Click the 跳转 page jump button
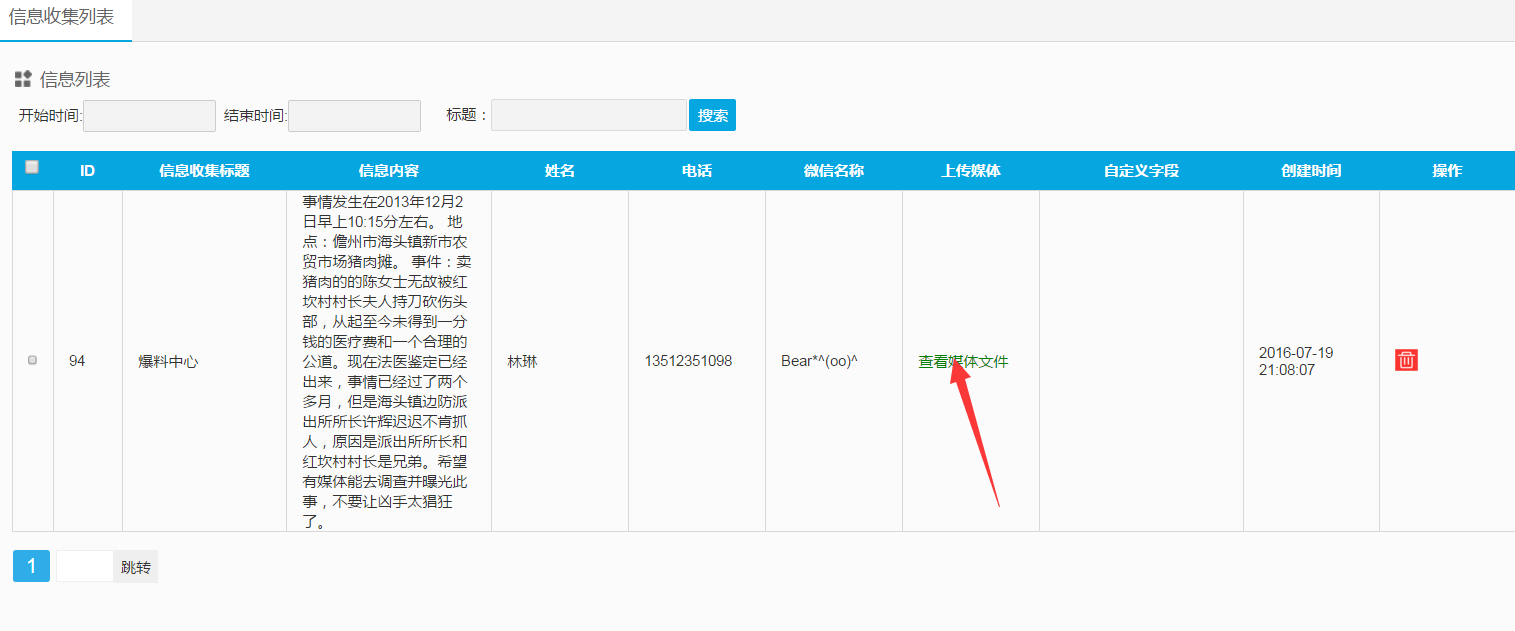The image size is (1515, 631). 135,567
